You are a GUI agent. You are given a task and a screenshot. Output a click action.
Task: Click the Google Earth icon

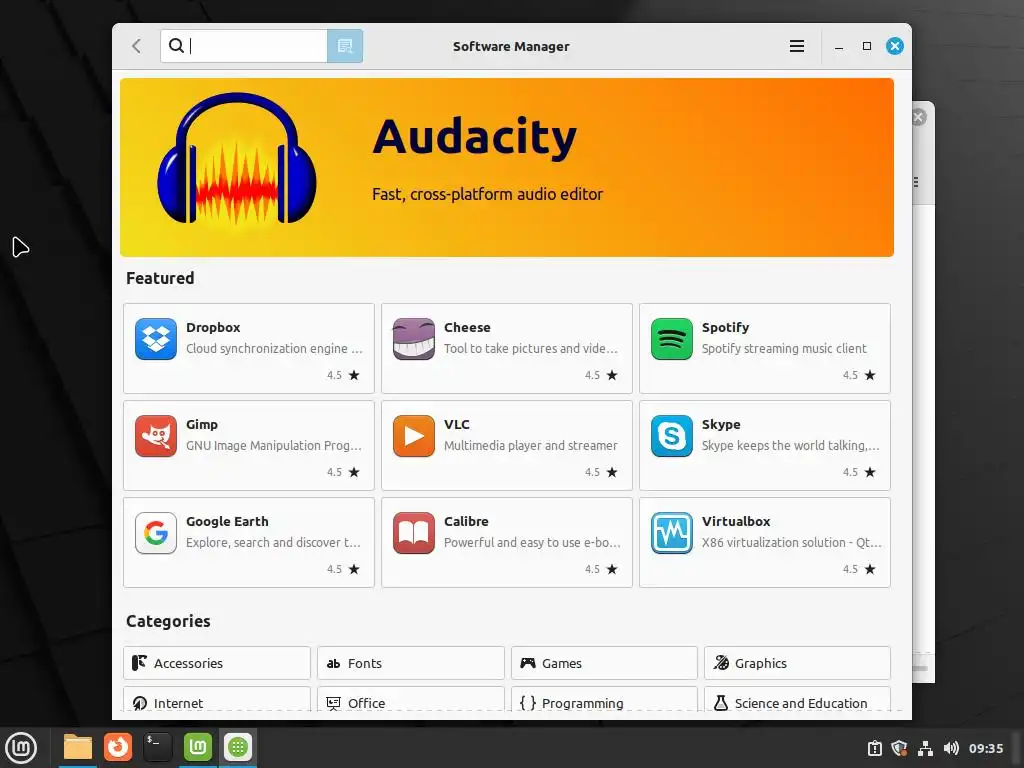pyautogui.click(x=156, y=533)
